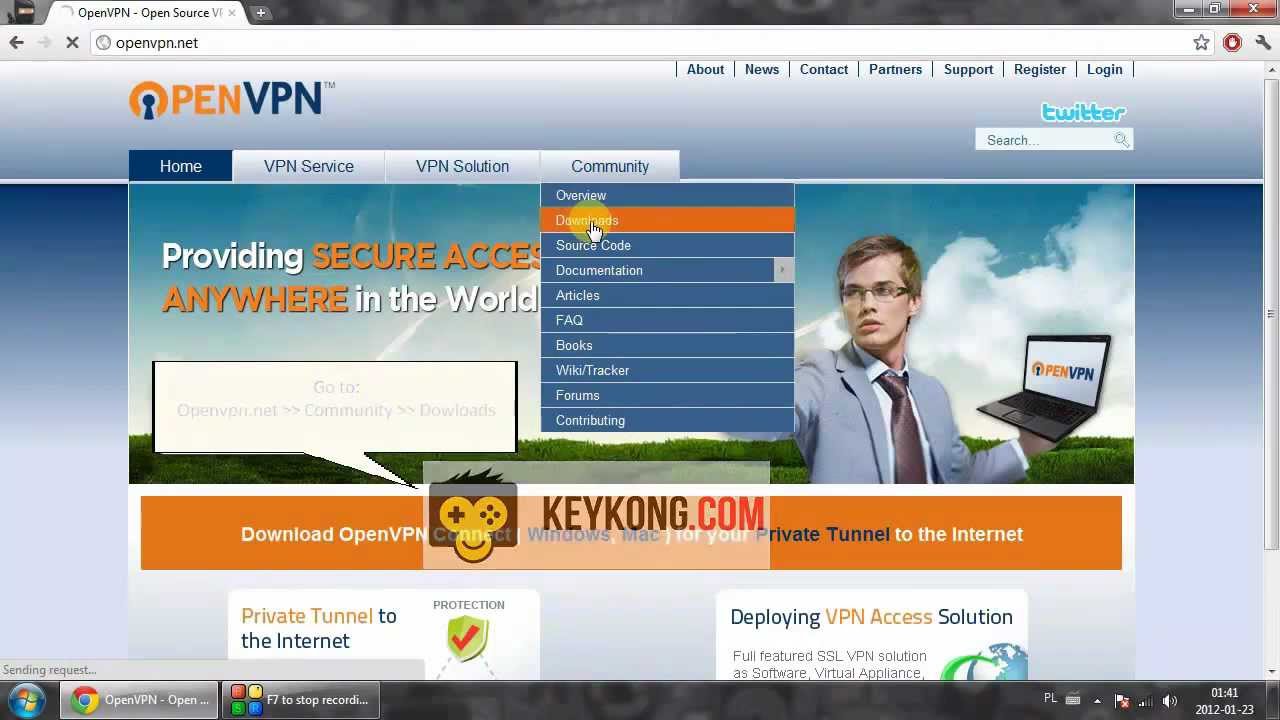
Task: Click the About link
Action: pos(705,69)
